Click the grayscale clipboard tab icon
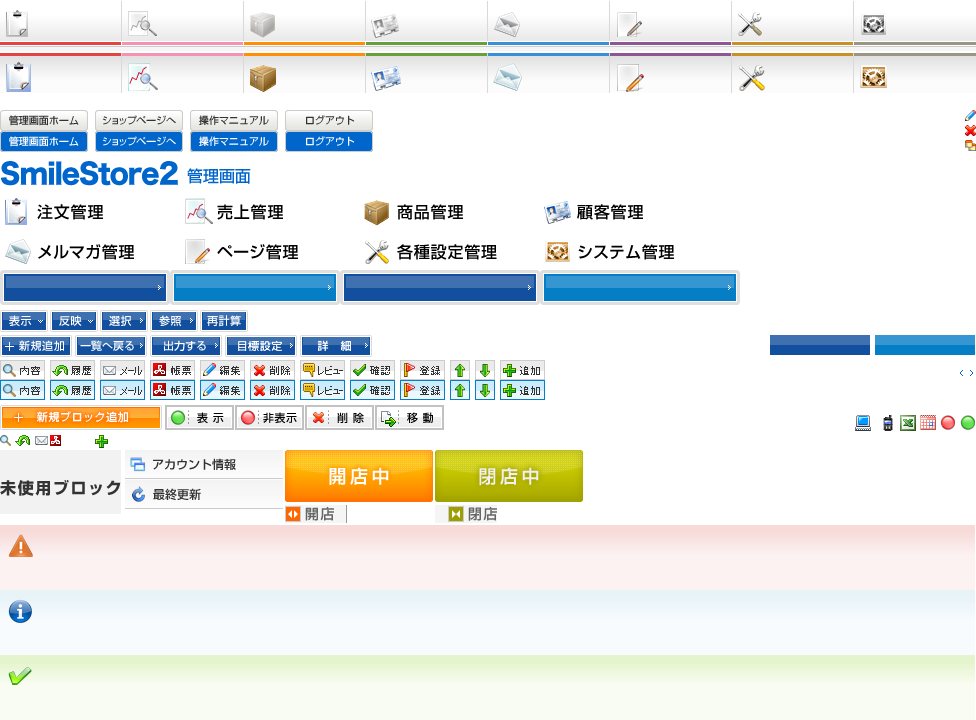Screen dimensions: 976x720 17,24
